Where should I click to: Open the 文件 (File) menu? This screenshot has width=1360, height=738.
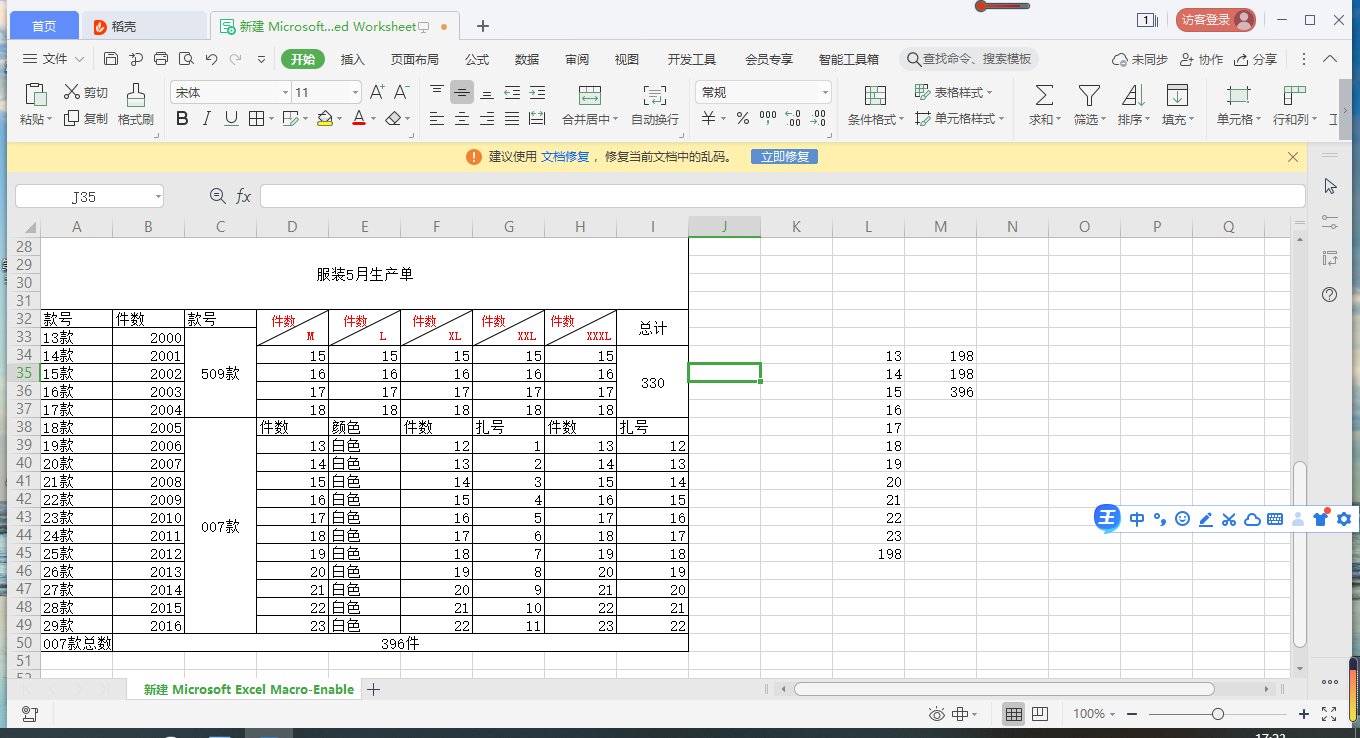pos(54,59)
